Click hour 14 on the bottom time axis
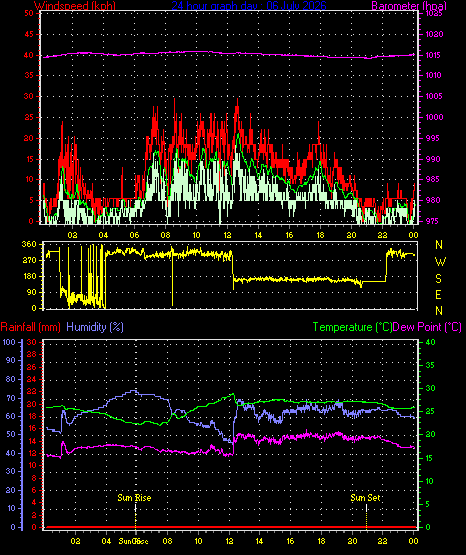The height and width of the screenshot is (555, 466). coord(259,541)
